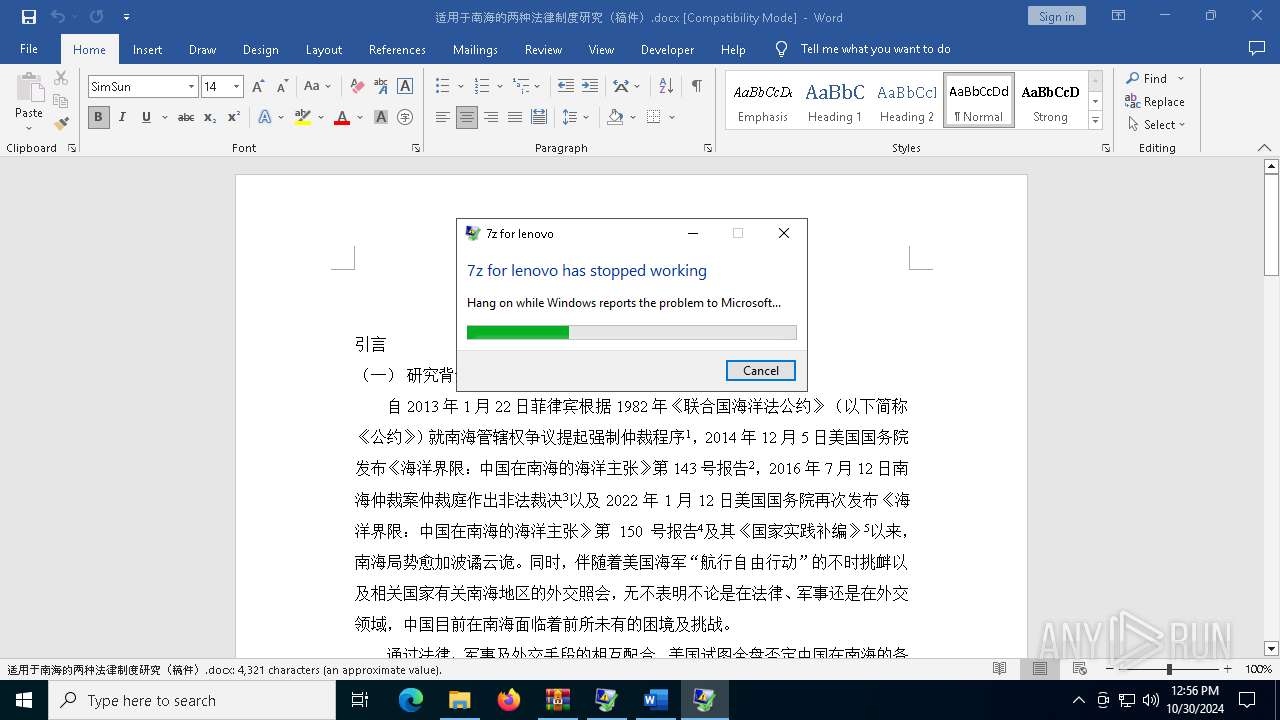This screenshot has width=1280, height=720.
Task: Click the Windows taskbar search box
Action: tap(192, 700)
